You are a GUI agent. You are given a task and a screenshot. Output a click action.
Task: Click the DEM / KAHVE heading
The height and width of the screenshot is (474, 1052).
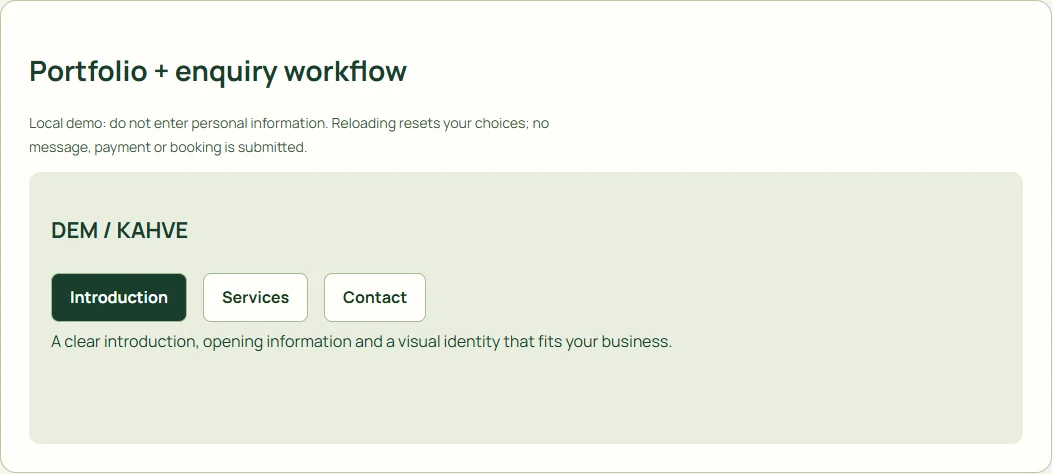pos(119,230)
